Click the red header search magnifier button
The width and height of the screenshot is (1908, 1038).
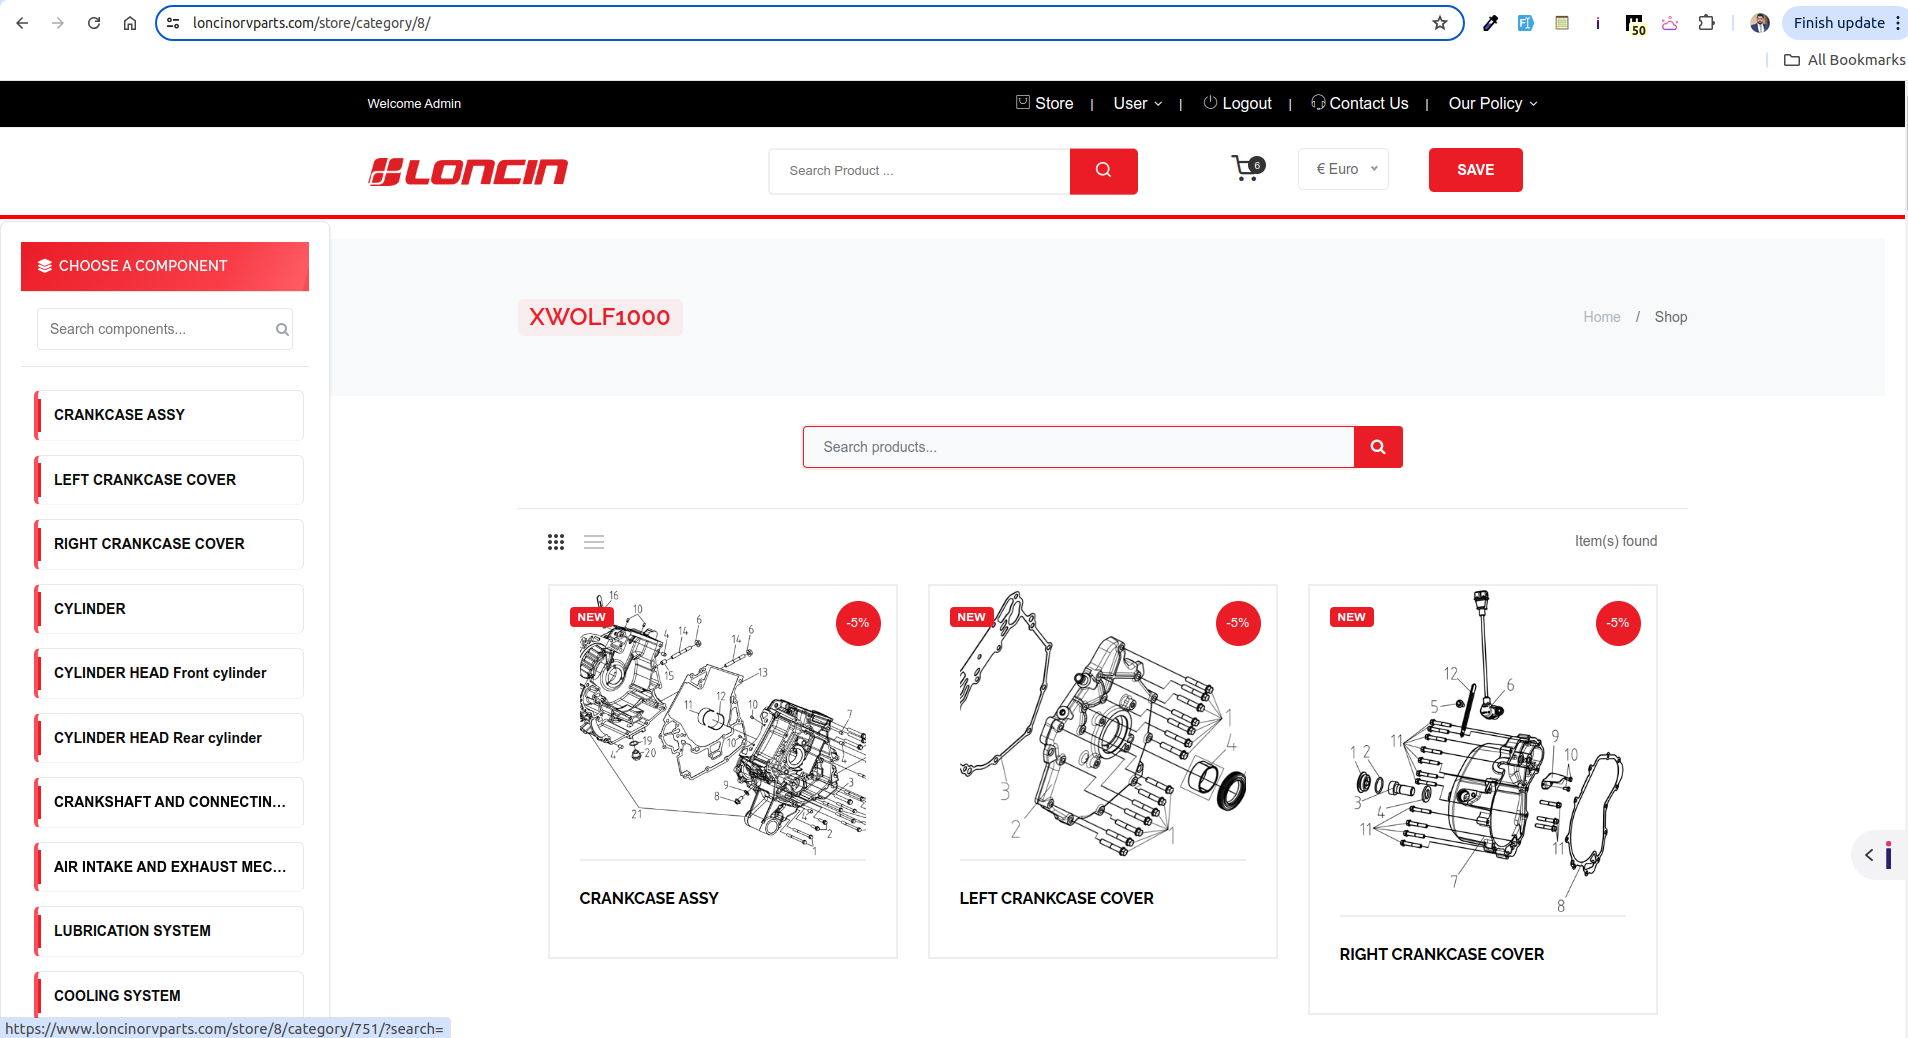[x=1103, y=171]
